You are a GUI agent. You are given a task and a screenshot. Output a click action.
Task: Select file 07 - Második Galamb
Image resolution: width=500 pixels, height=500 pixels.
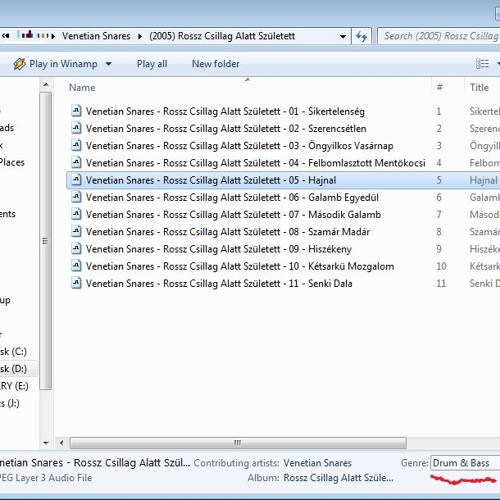[233, 215]
